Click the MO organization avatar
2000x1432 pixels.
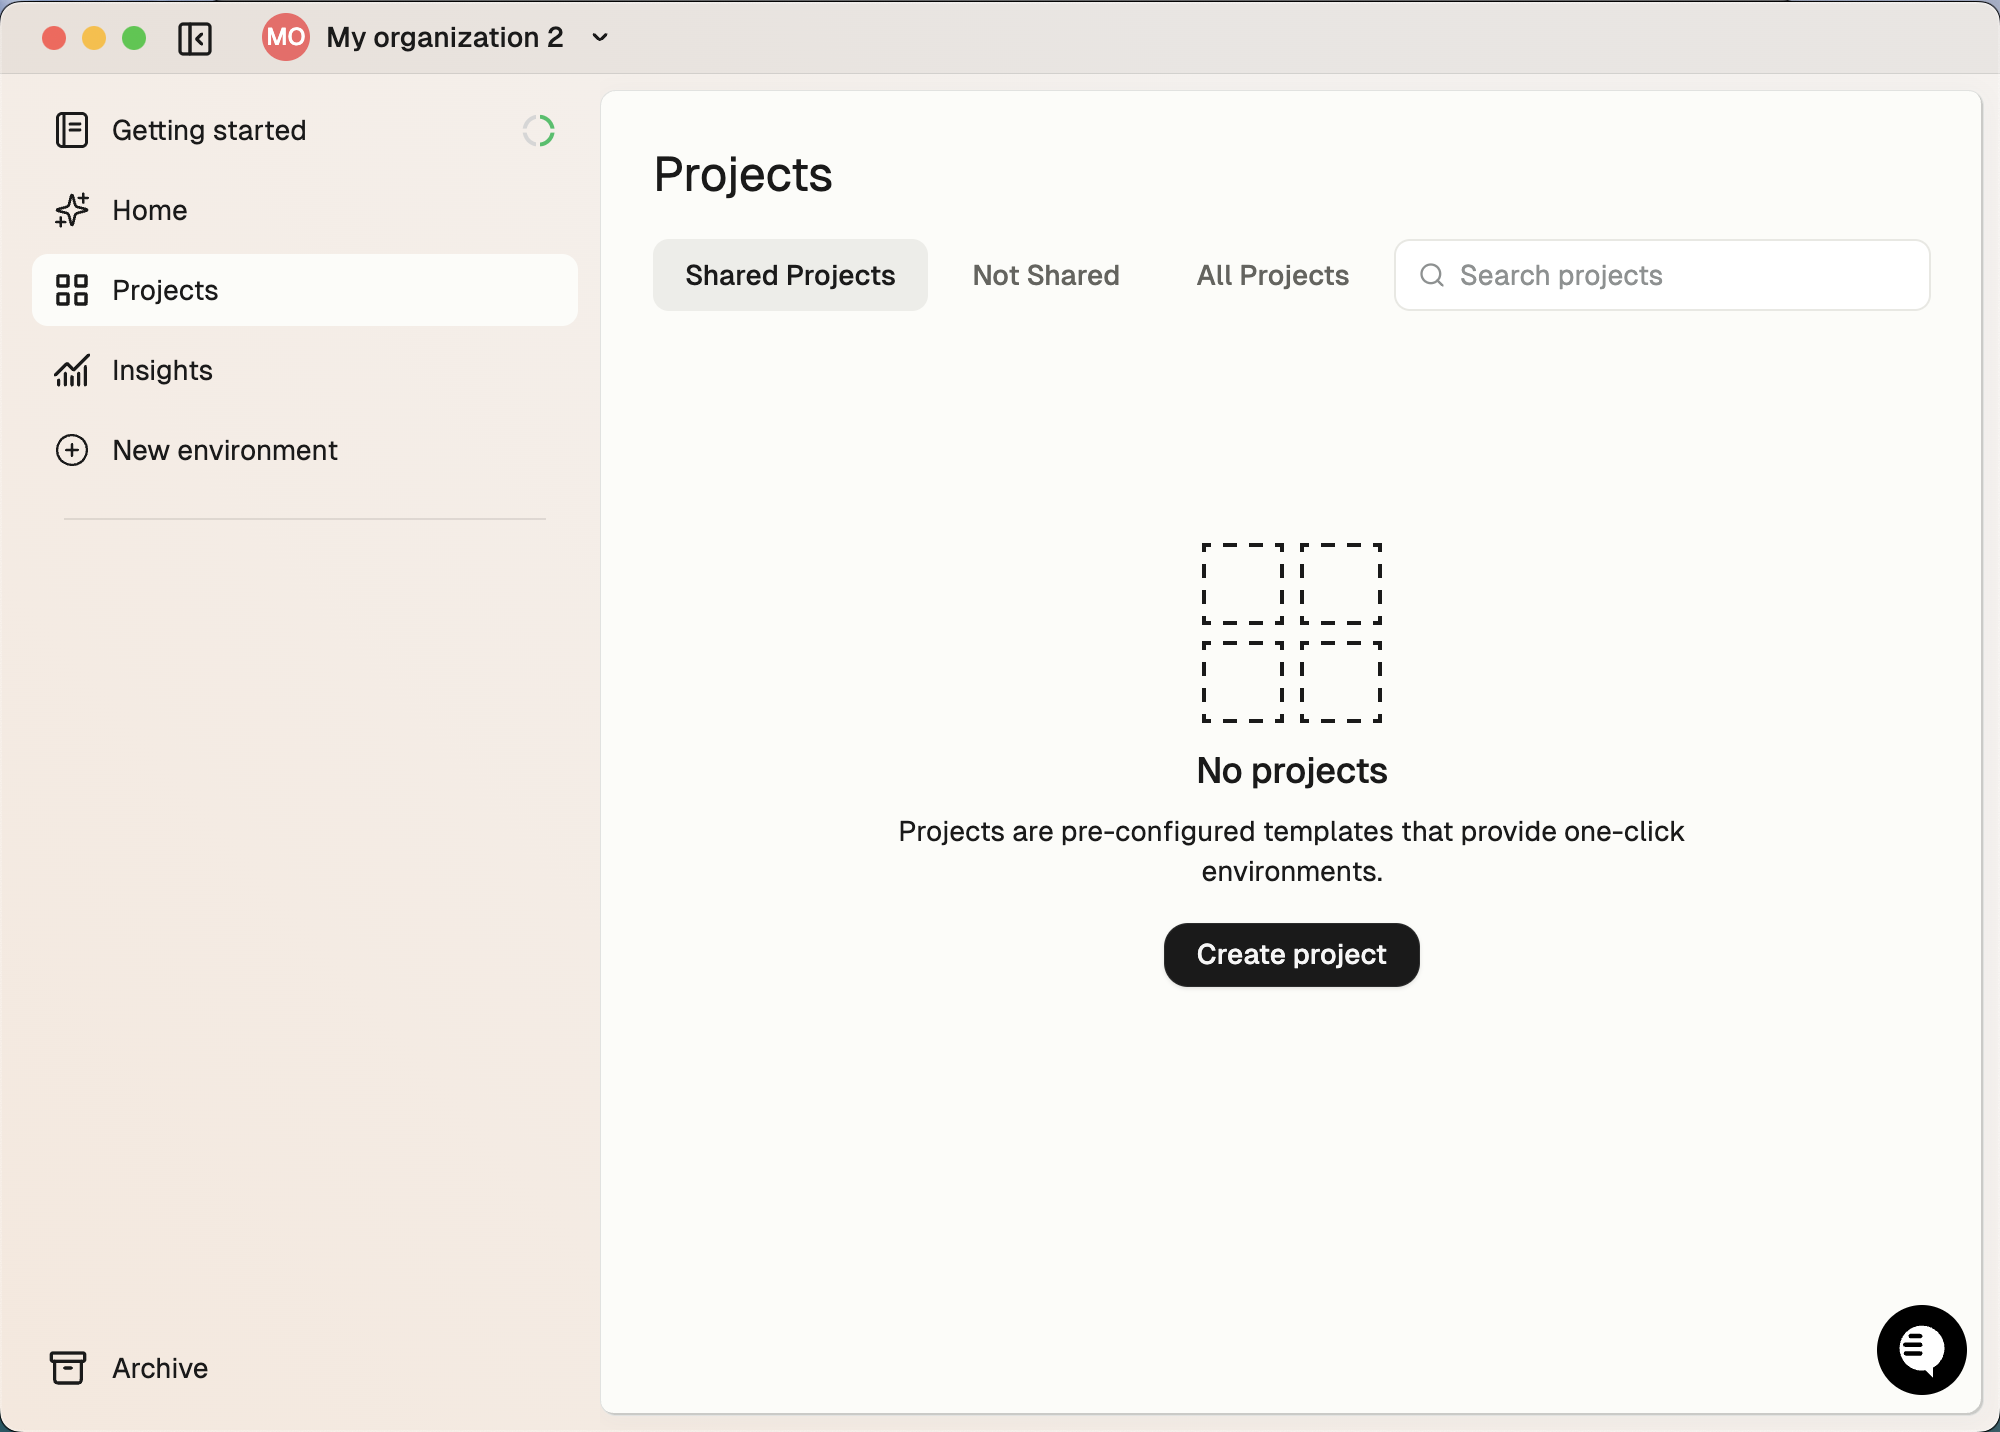point(286,37)
